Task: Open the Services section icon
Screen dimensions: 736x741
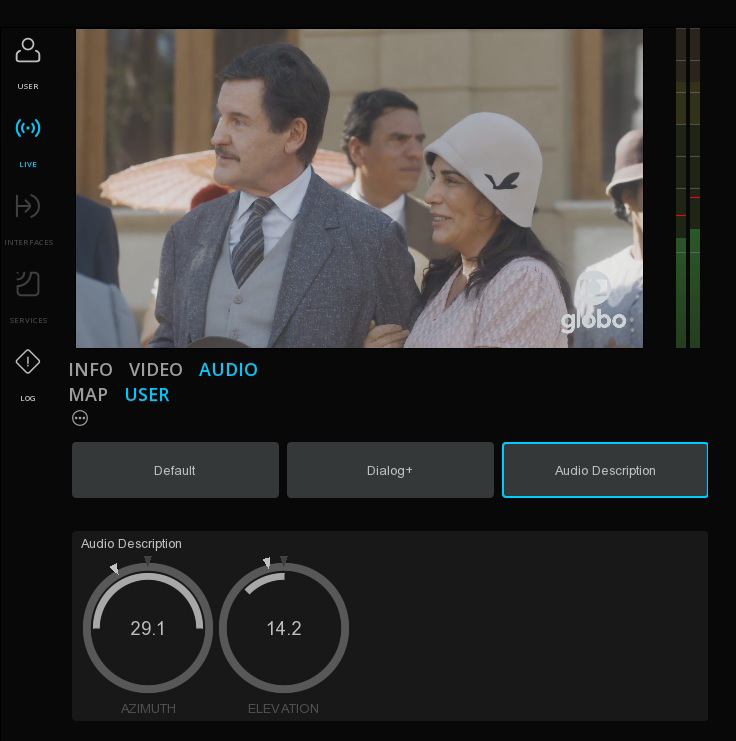Action: (x=28, y=284)
